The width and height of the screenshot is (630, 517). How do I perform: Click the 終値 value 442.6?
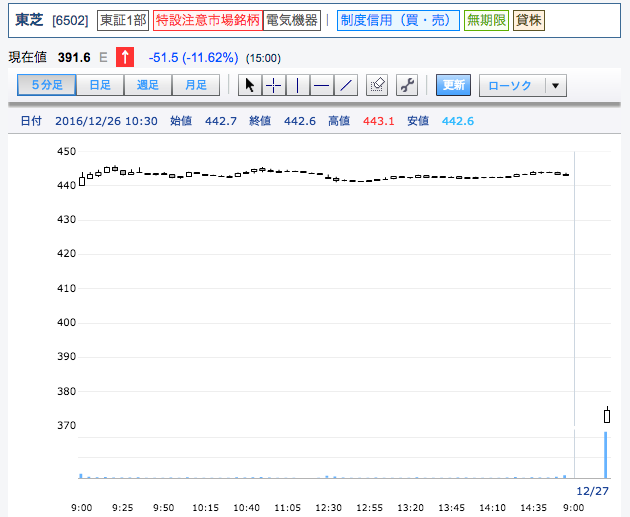pos(300,121)
